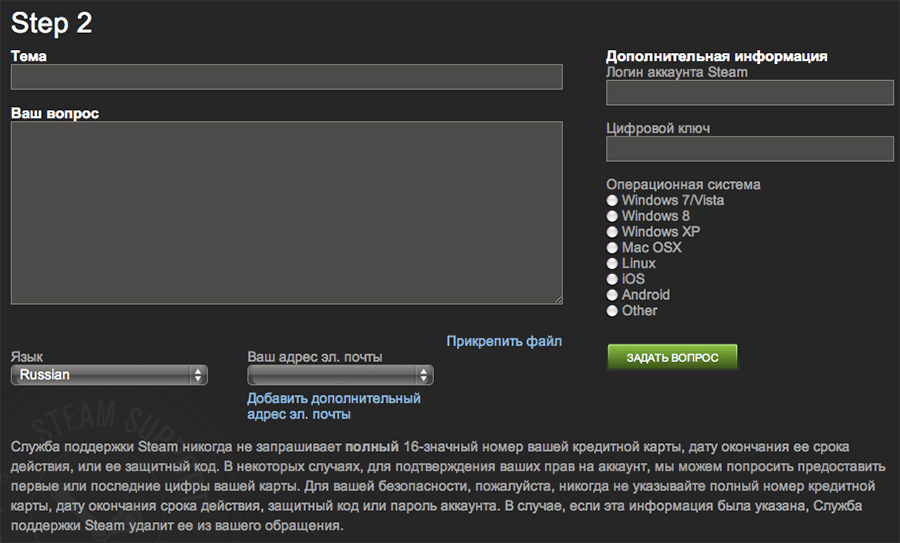The image size is (900, 543).
Task: Choose Windows XP as operating system
Action: 612,232
